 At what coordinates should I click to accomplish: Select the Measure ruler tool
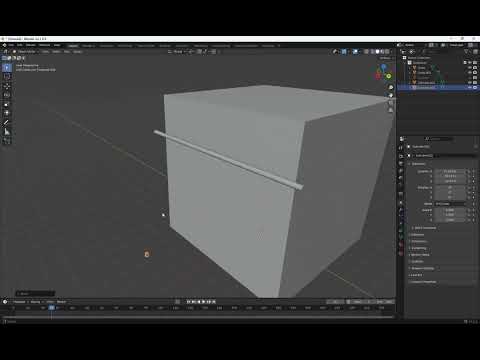pos(7,132)
